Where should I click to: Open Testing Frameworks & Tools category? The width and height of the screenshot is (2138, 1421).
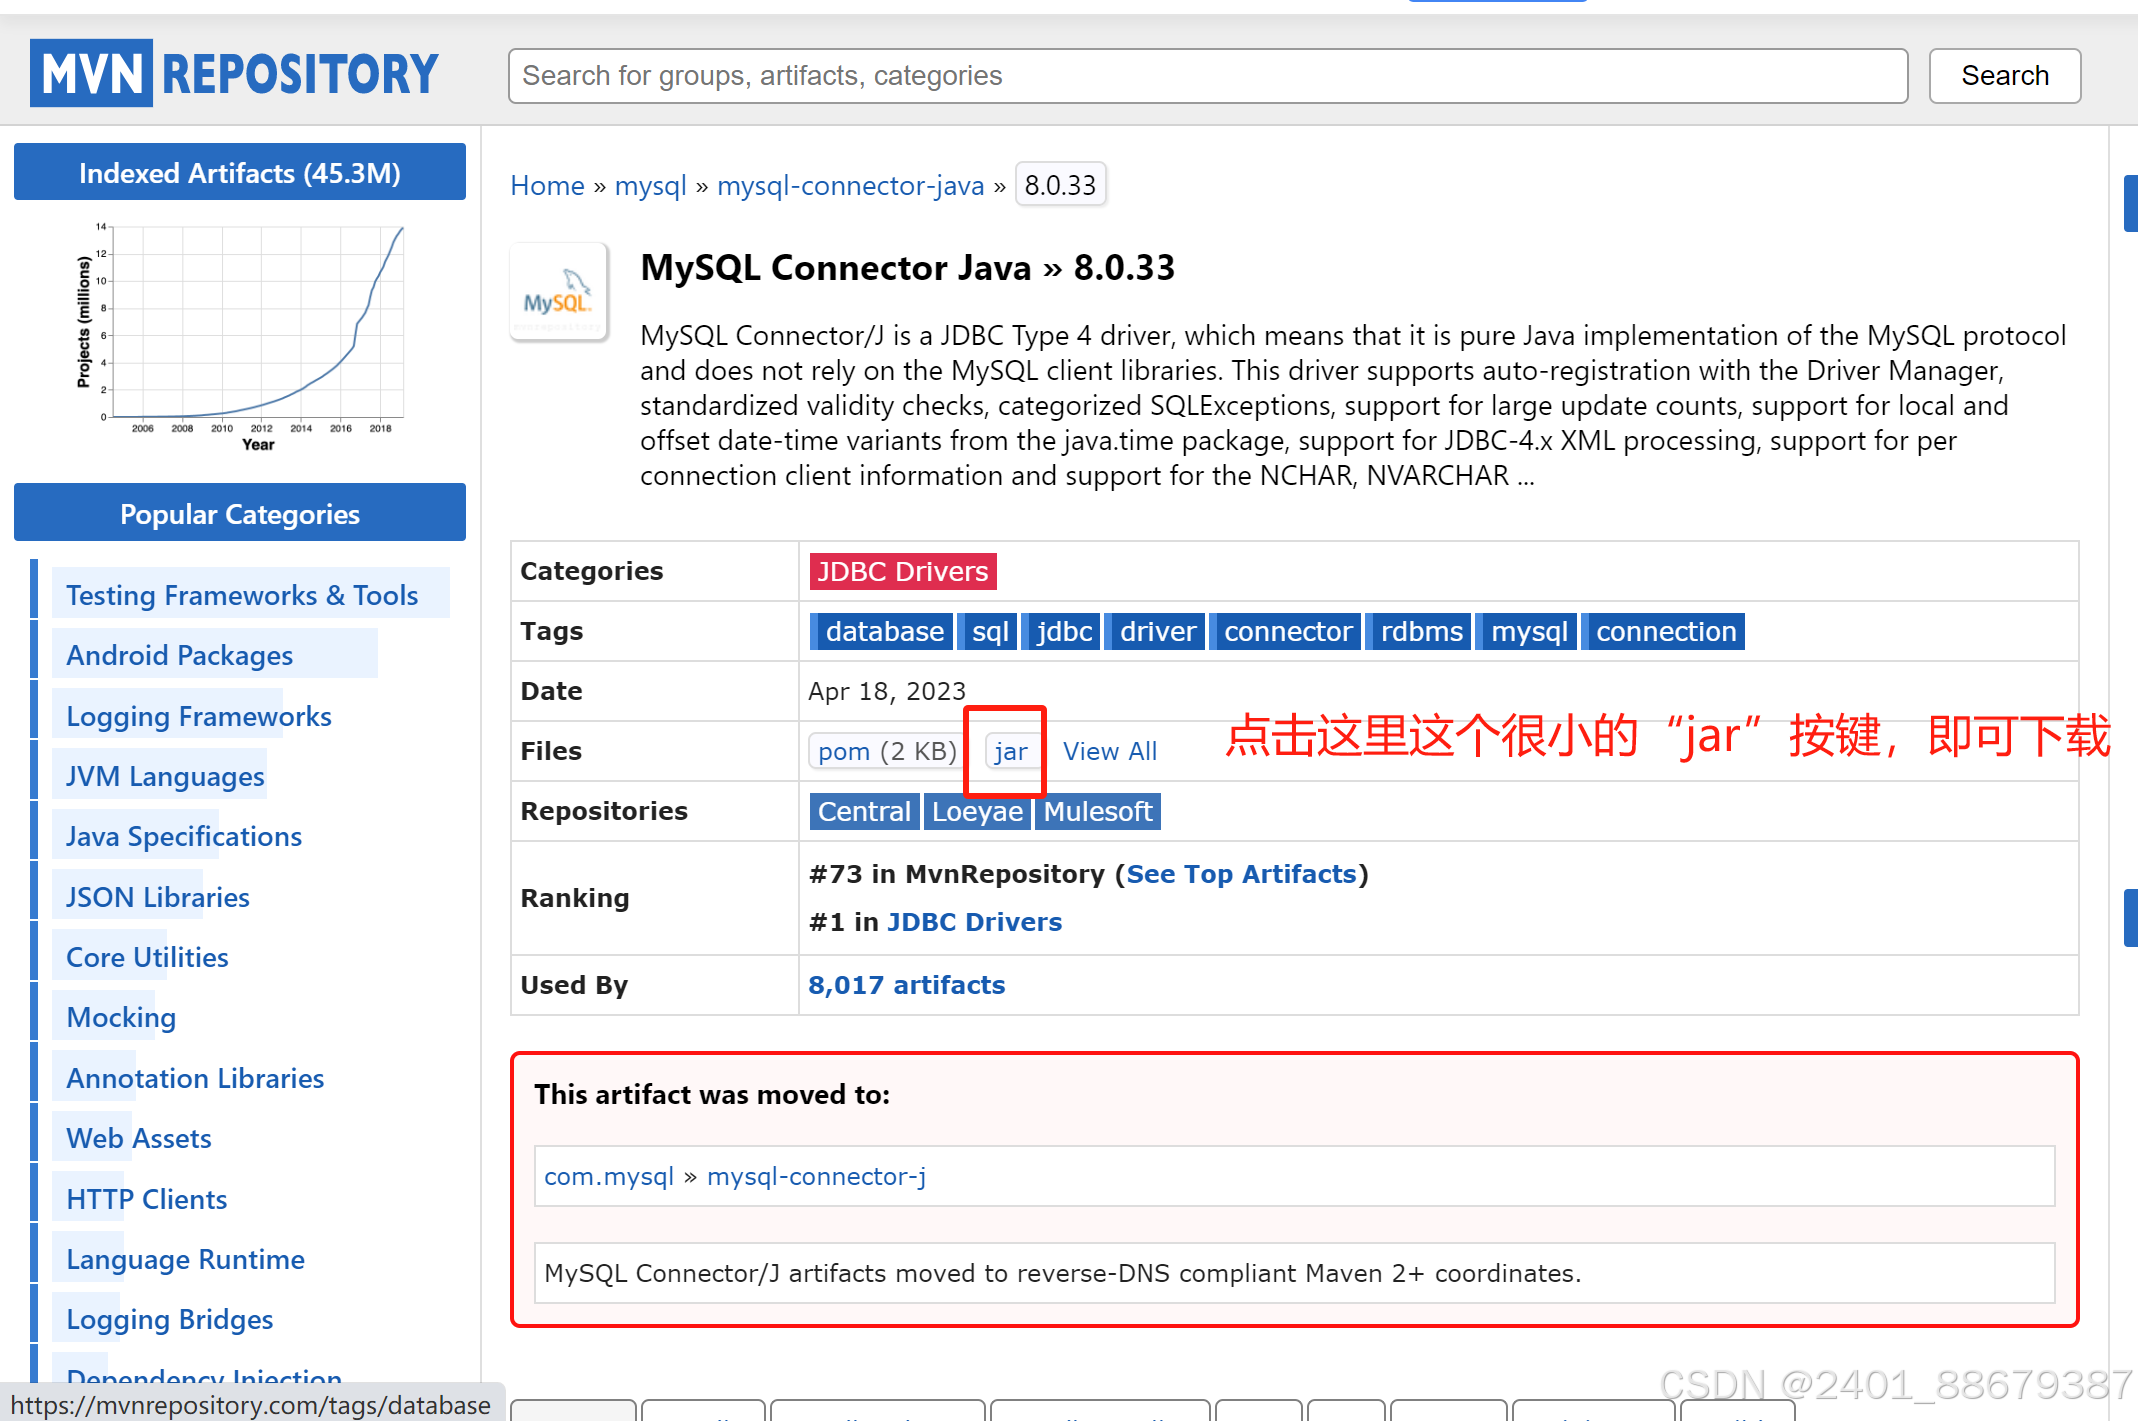242,596
